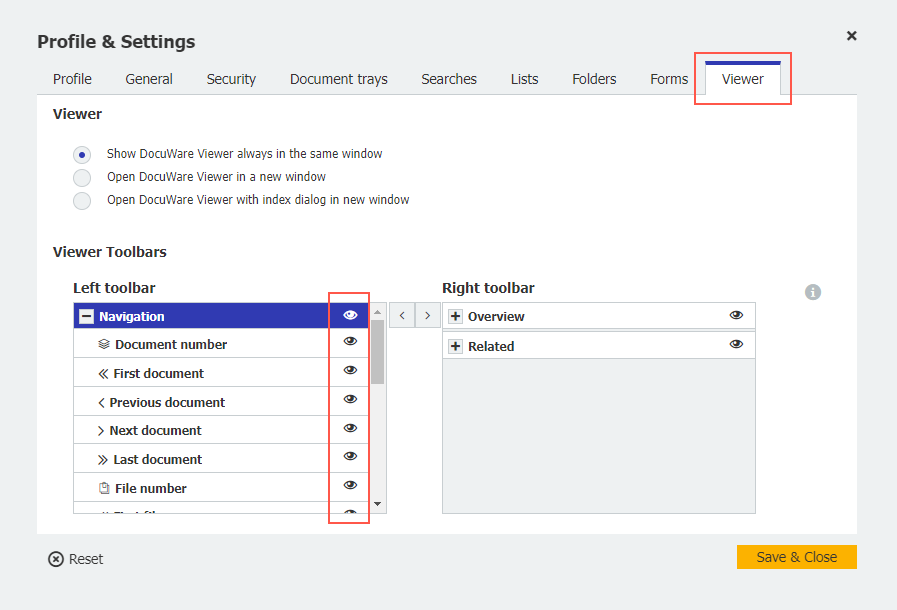Click the Document number stack icon

[x=104, y=345]
